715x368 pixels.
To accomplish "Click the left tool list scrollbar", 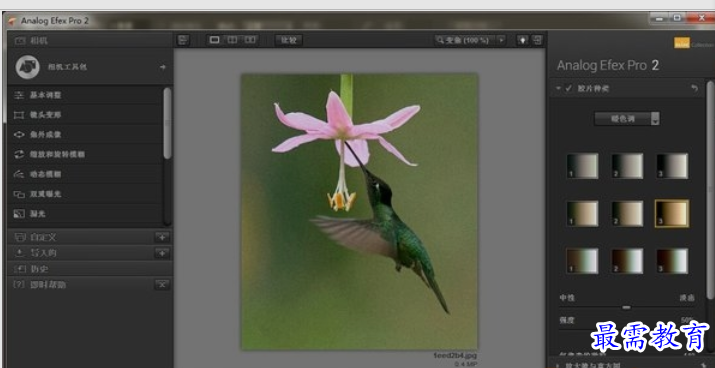I will [x=168, y=123].
